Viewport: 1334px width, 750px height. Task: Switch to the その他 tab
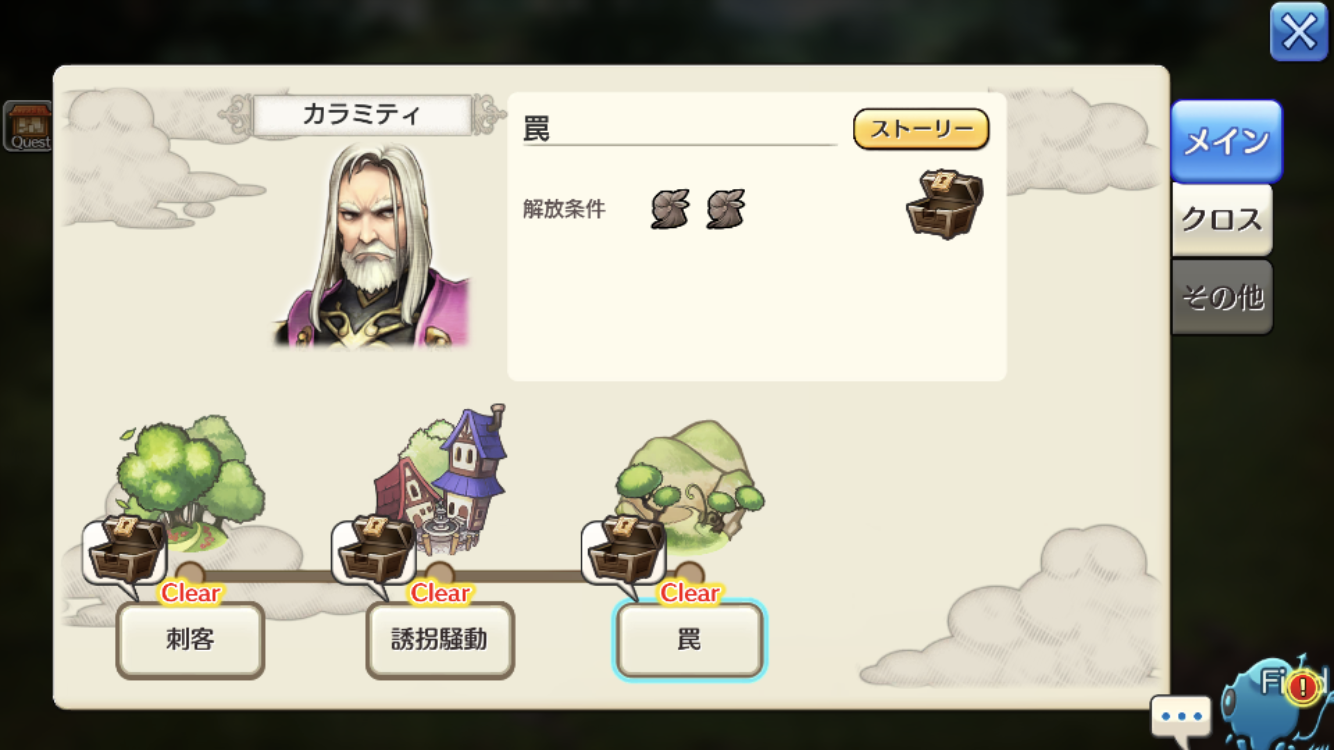1222,297
